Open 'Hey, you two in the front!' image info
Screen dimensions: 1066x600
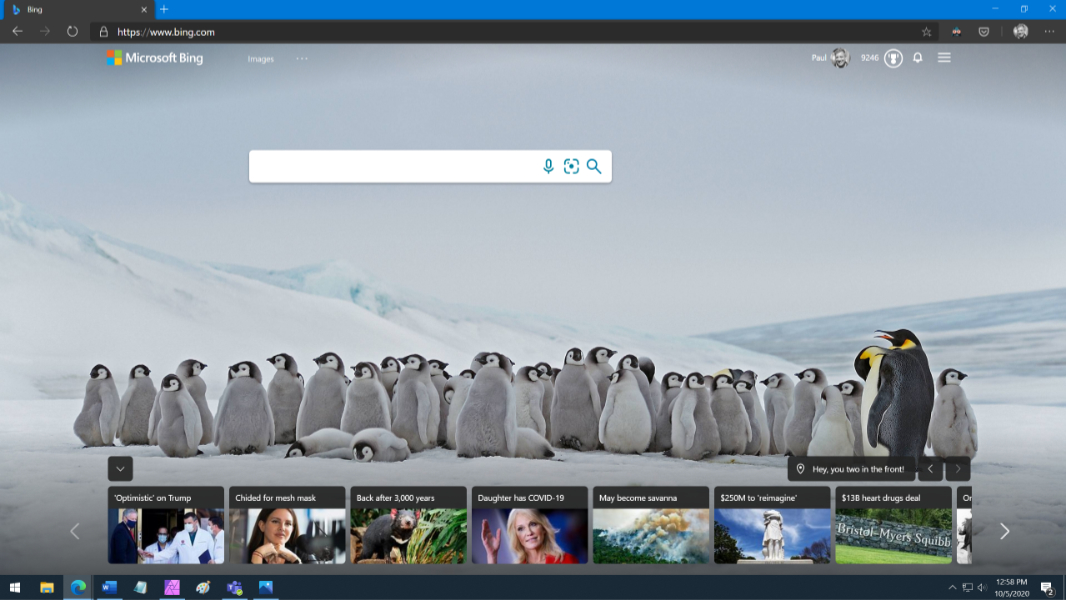851,469
